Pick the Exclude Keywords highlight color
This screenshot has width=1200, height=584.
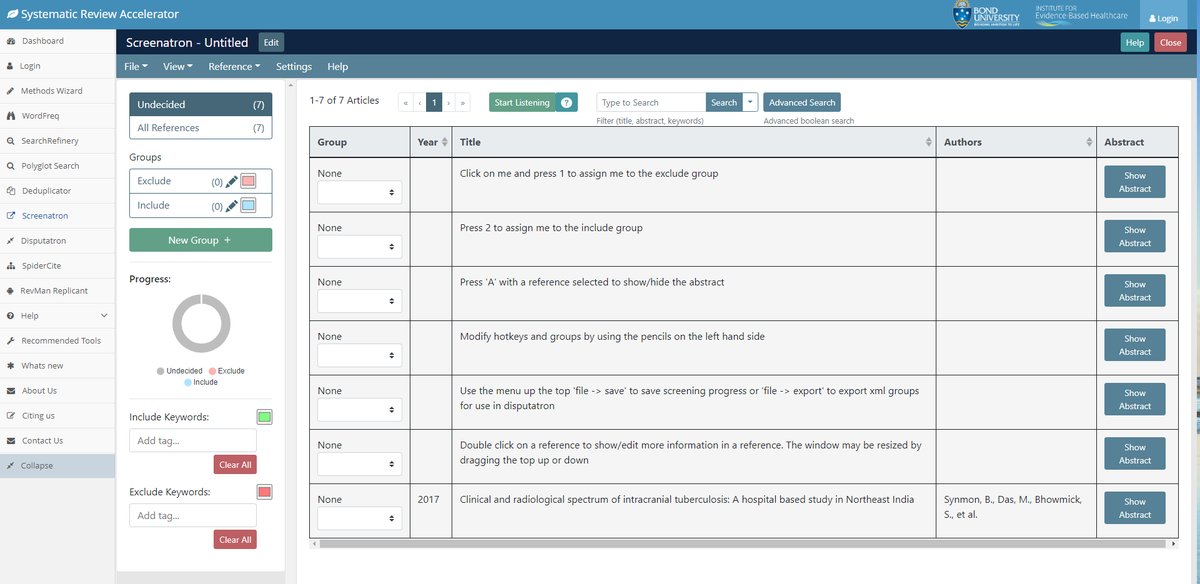265,492
